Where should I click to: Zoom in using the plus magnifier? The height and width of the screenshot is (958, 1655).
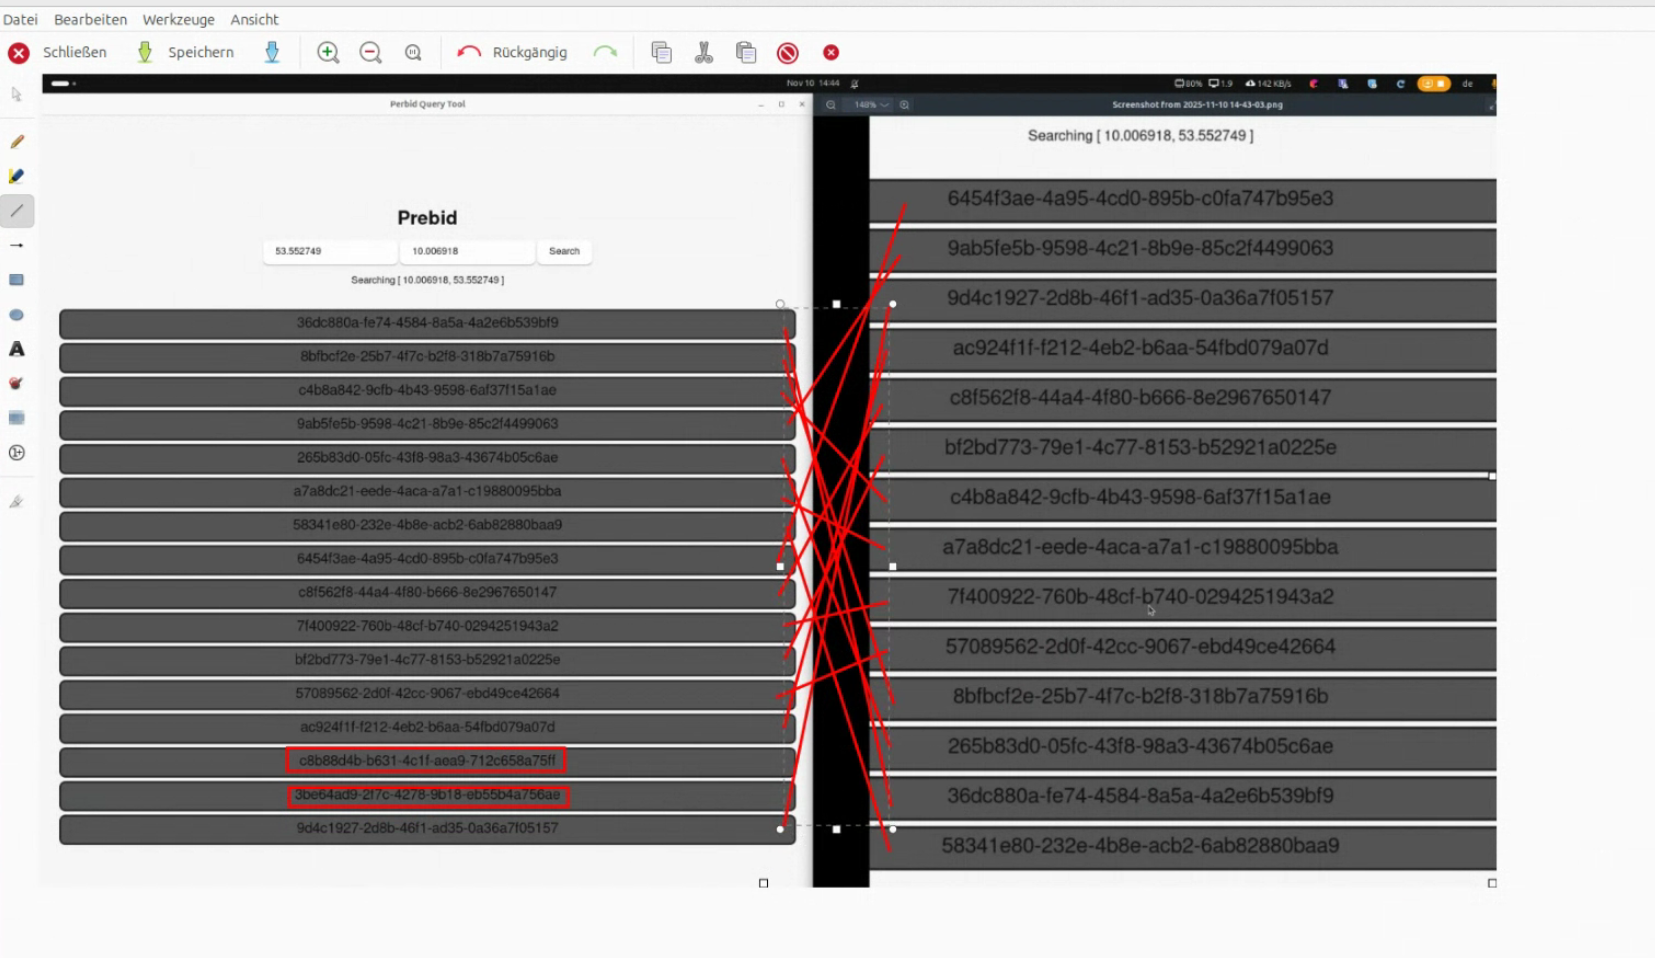click(x=328, y=52)
